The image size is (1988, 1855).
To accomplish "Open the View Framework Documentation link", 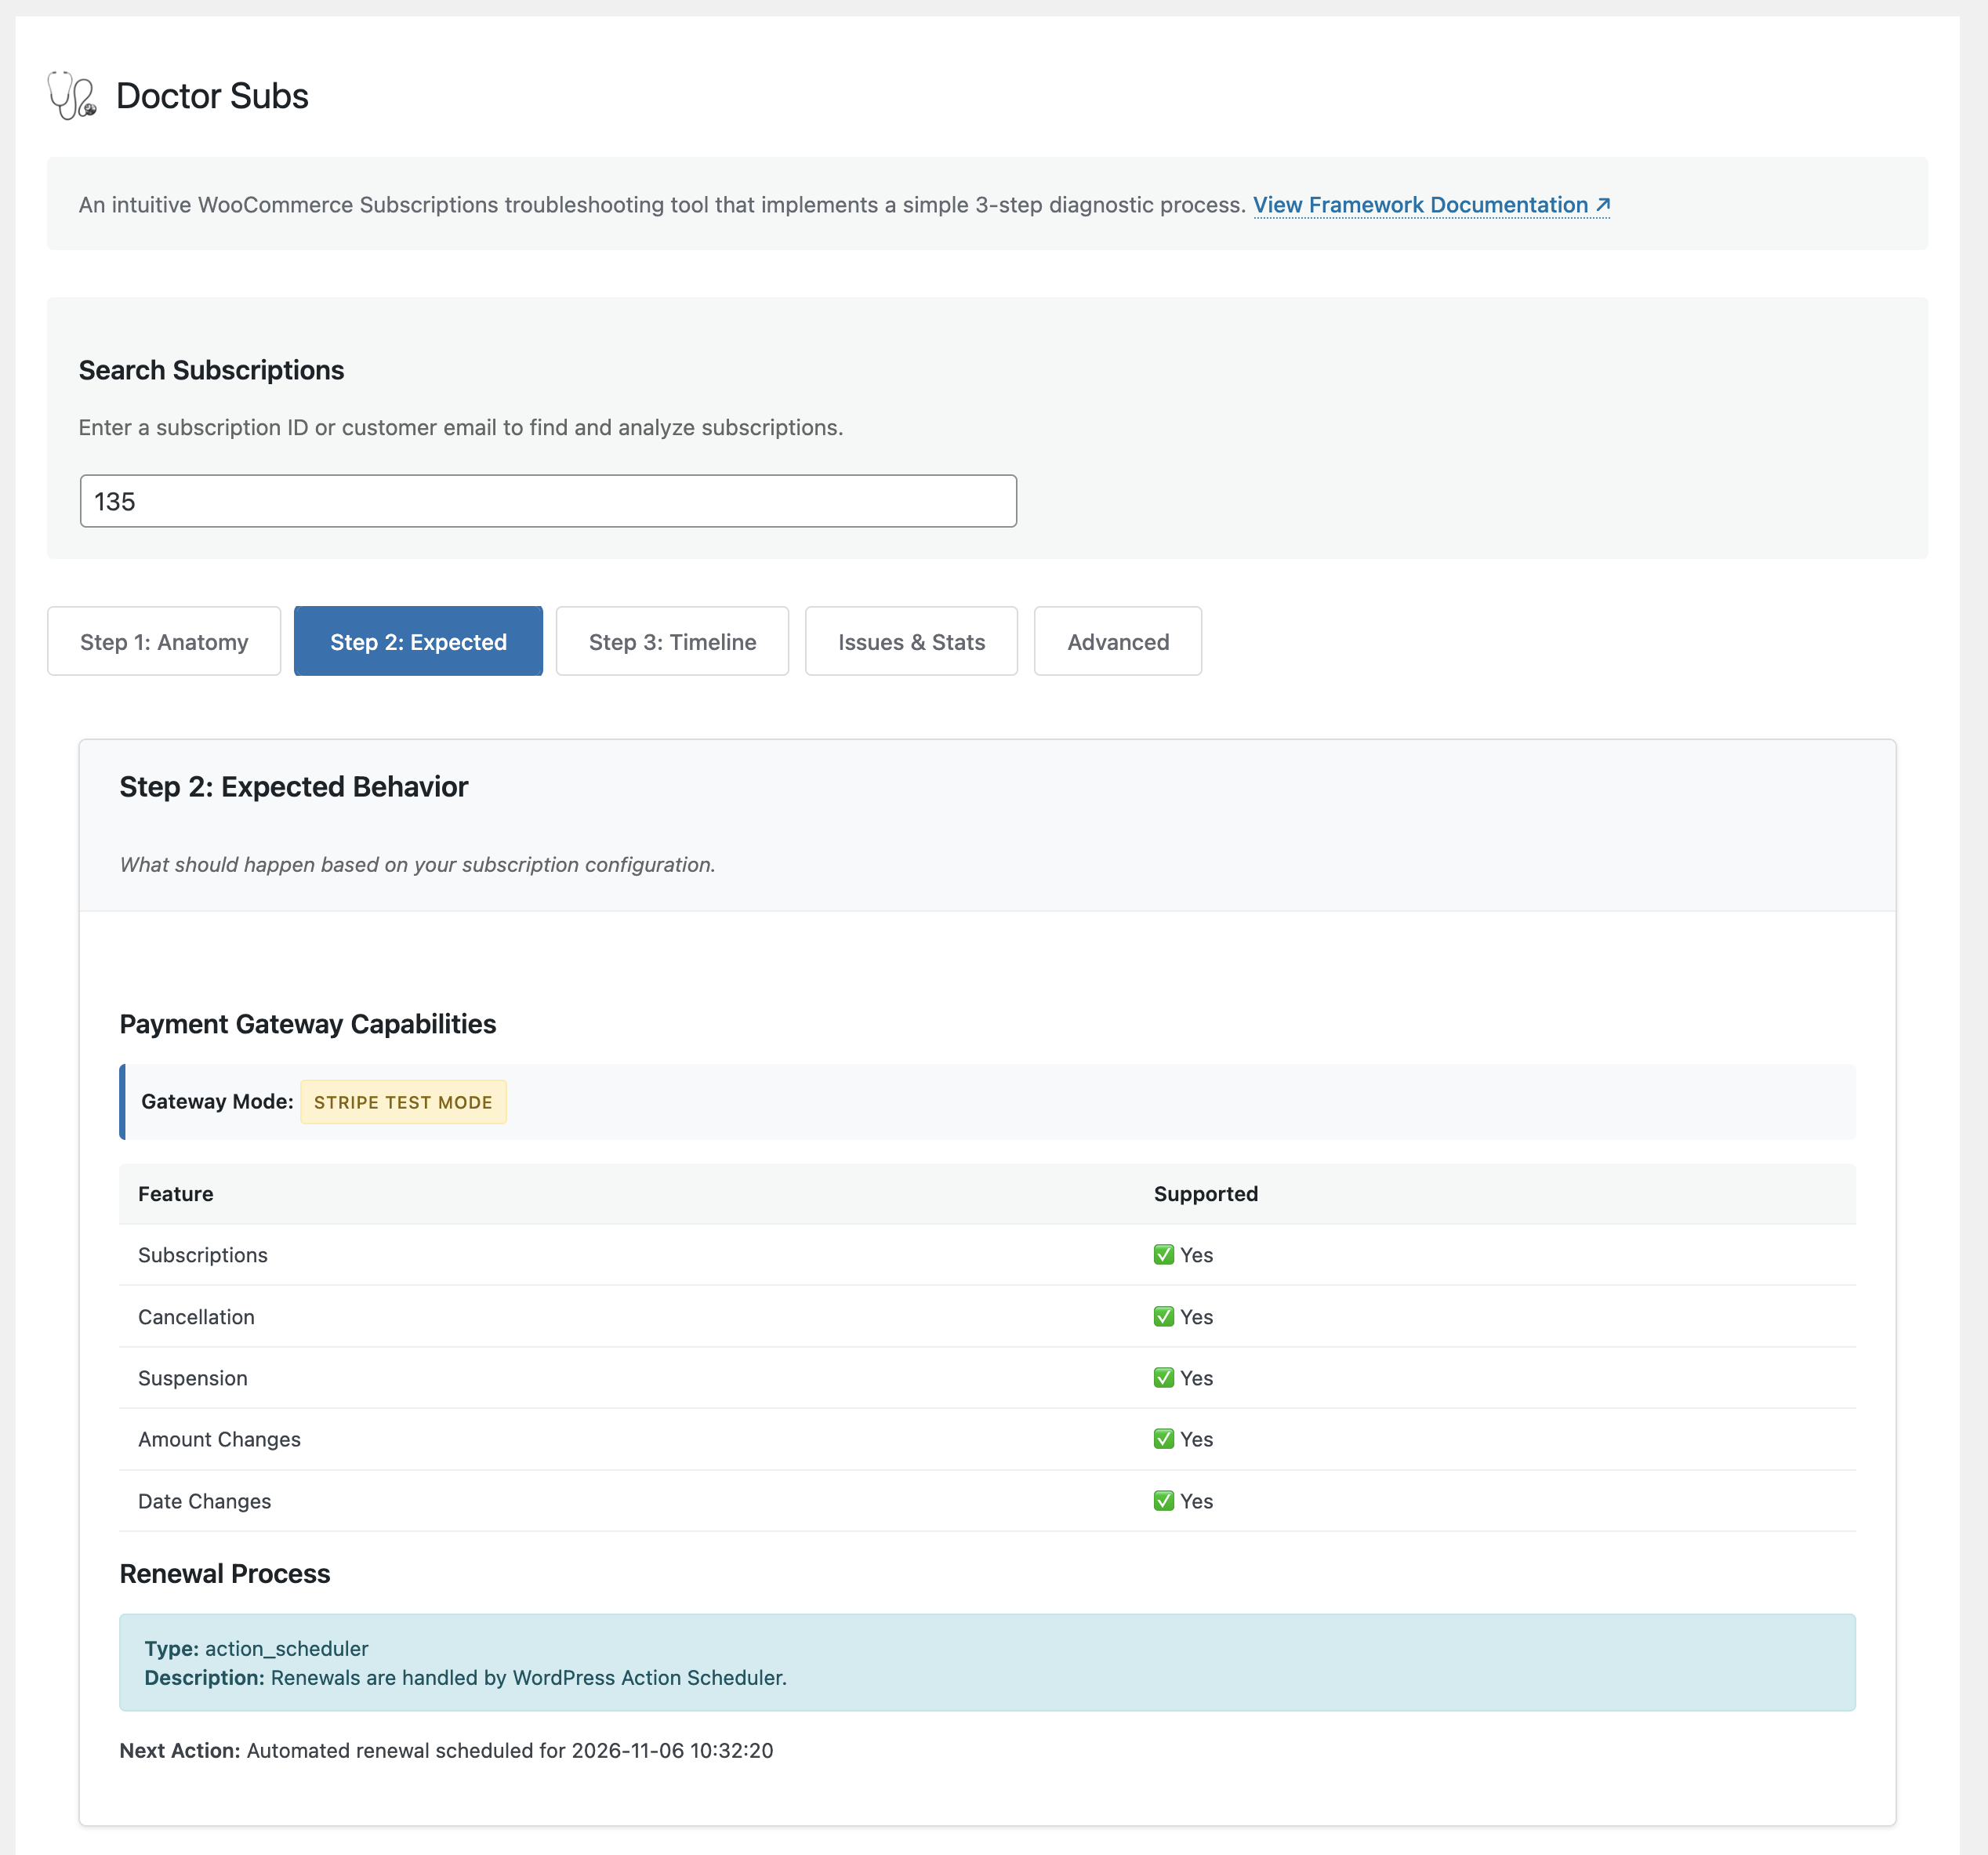I will click(x=1430, y=205).
